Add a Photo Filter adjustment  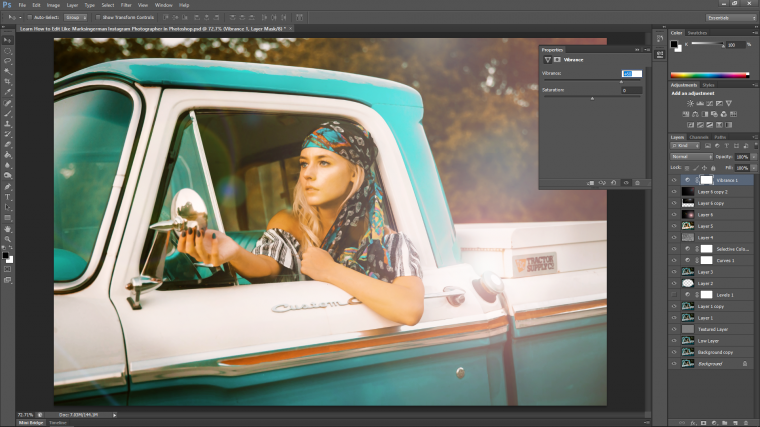[x=714, y=114]
